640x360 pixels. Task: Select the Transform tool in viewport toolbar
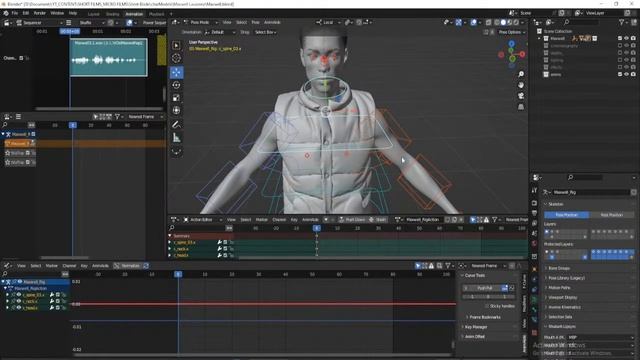(176, 110)
